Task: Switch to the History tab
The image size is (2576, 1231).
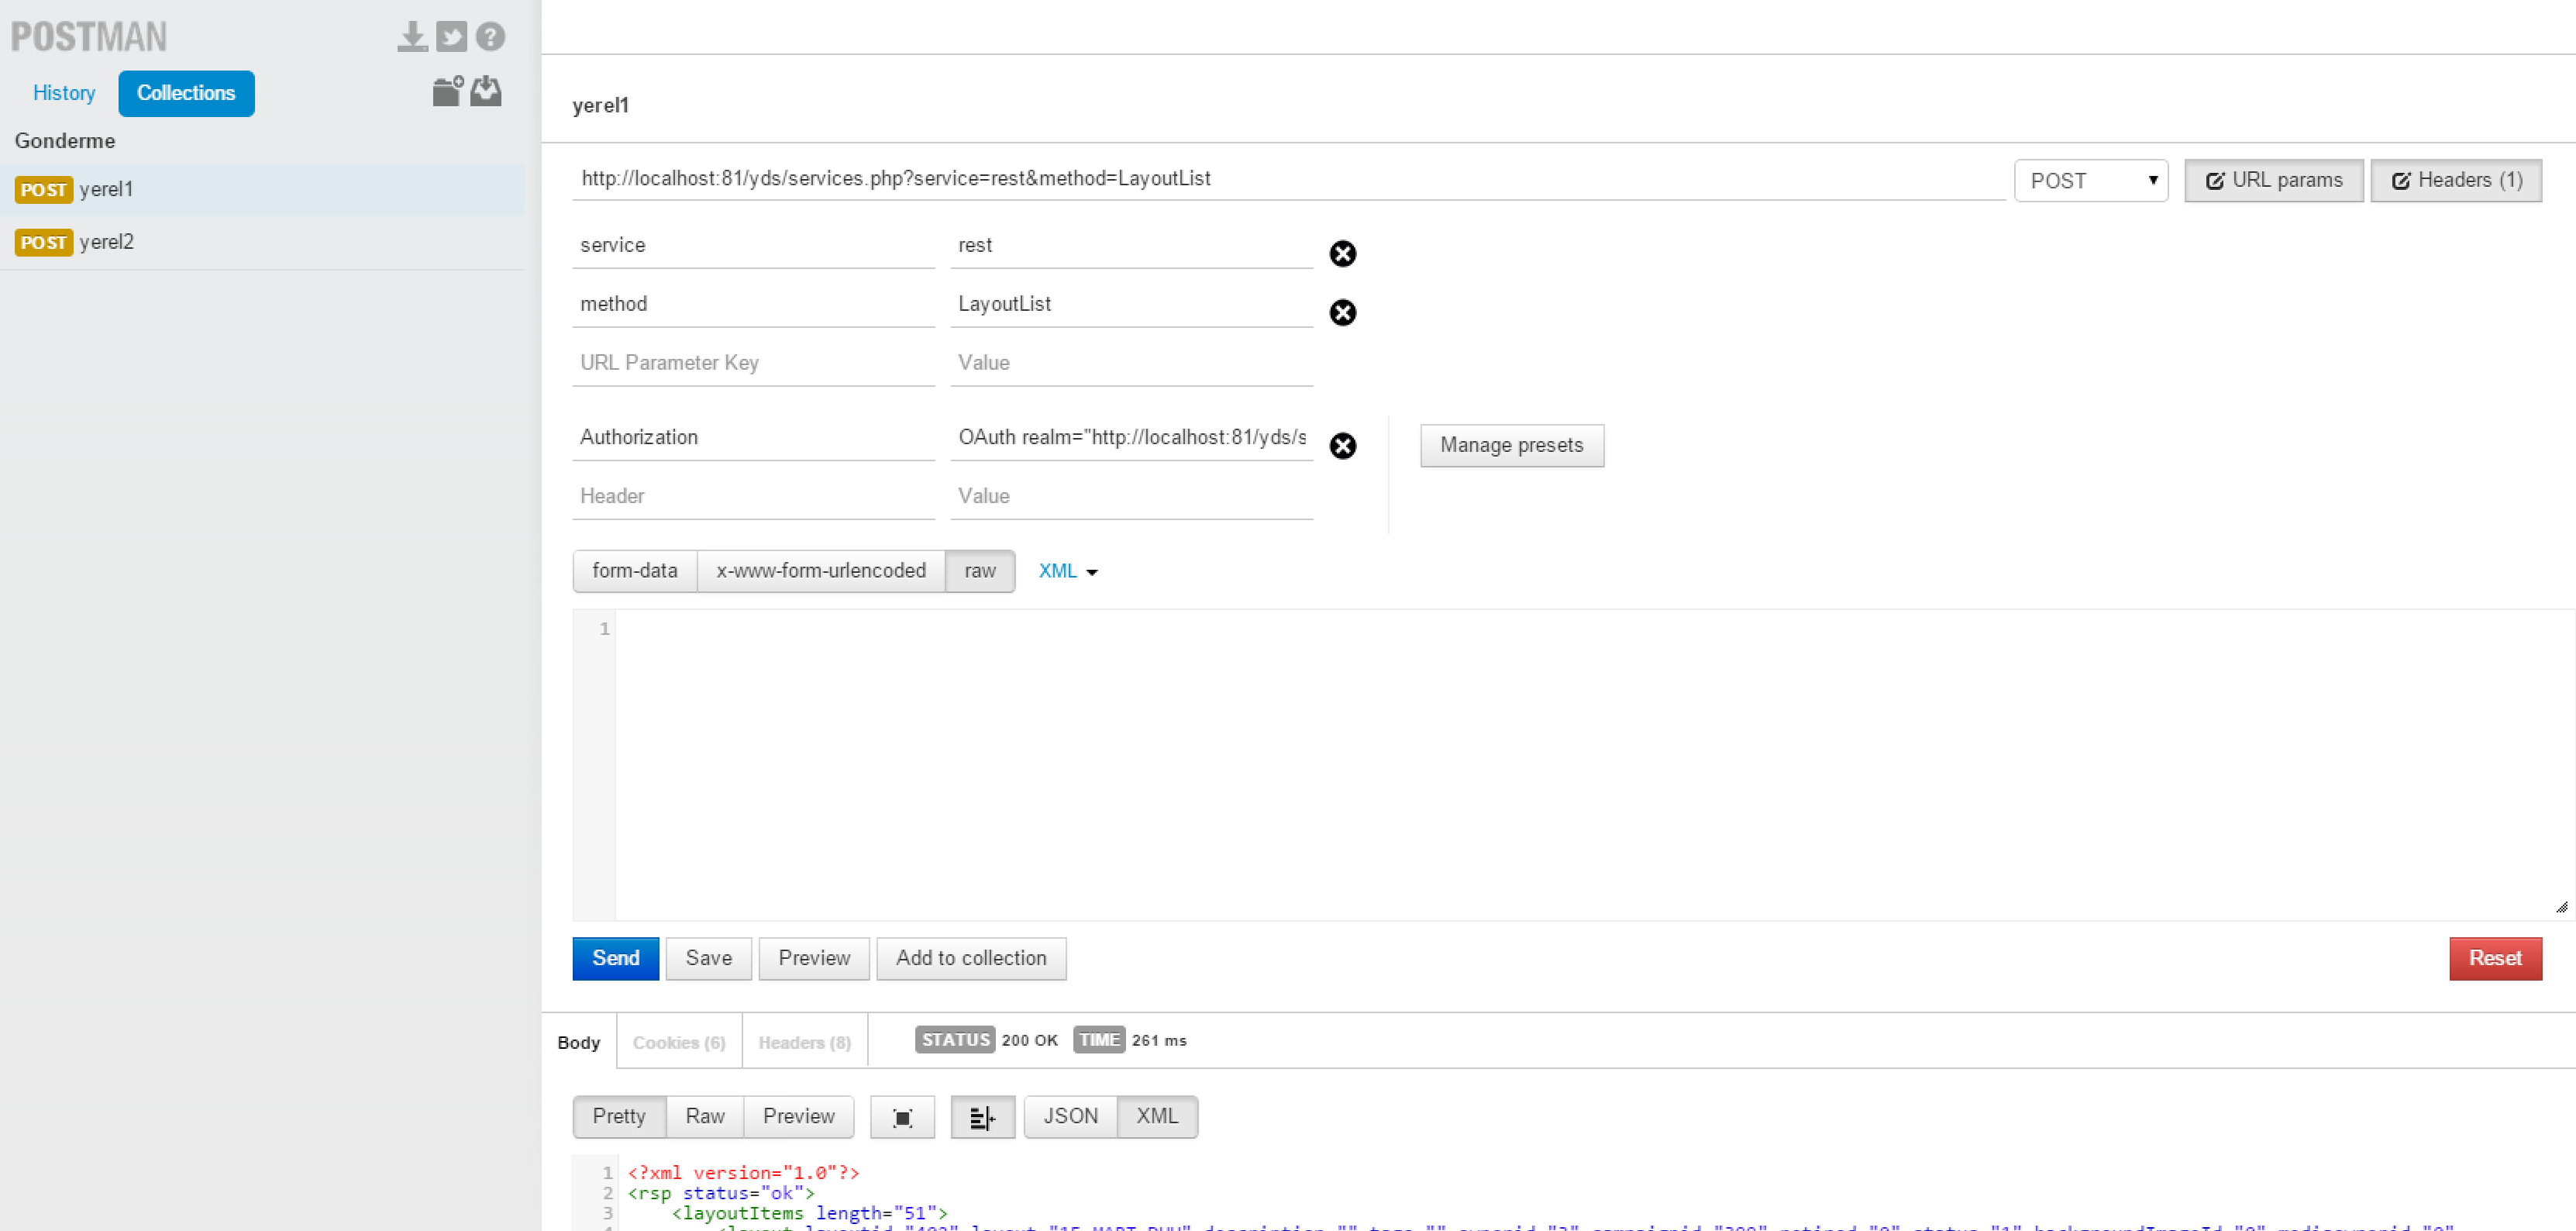Action: coord(64,93)
